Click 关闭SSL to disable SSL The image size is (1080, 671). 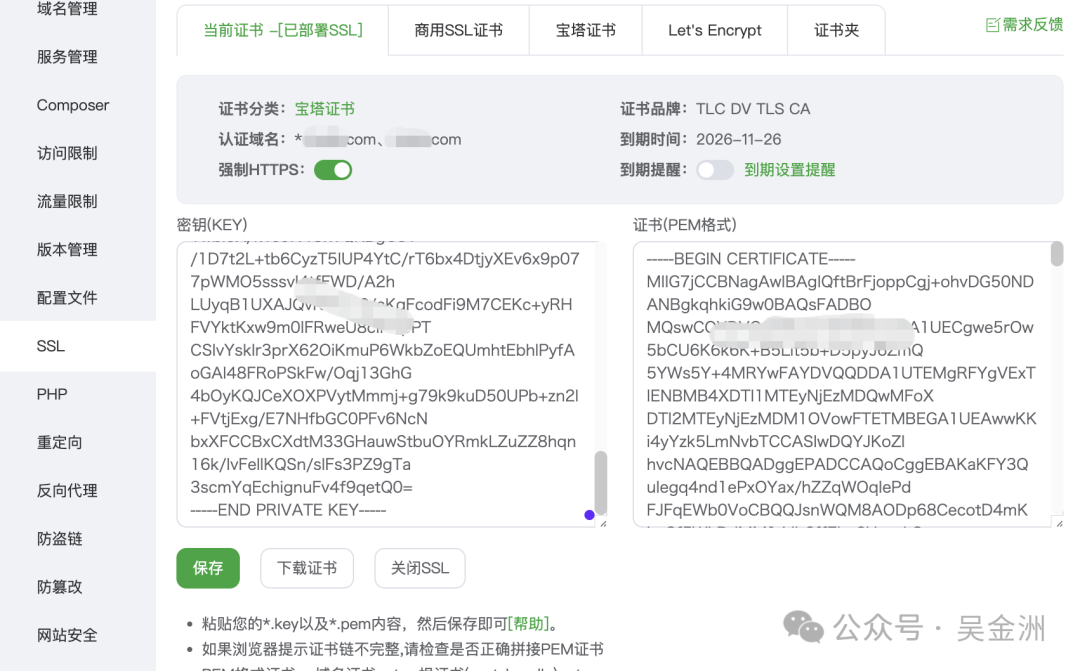click(419, 567)
